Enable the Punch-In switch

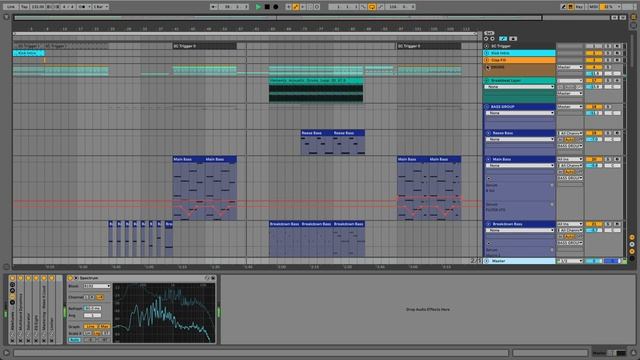coord(363,7)
